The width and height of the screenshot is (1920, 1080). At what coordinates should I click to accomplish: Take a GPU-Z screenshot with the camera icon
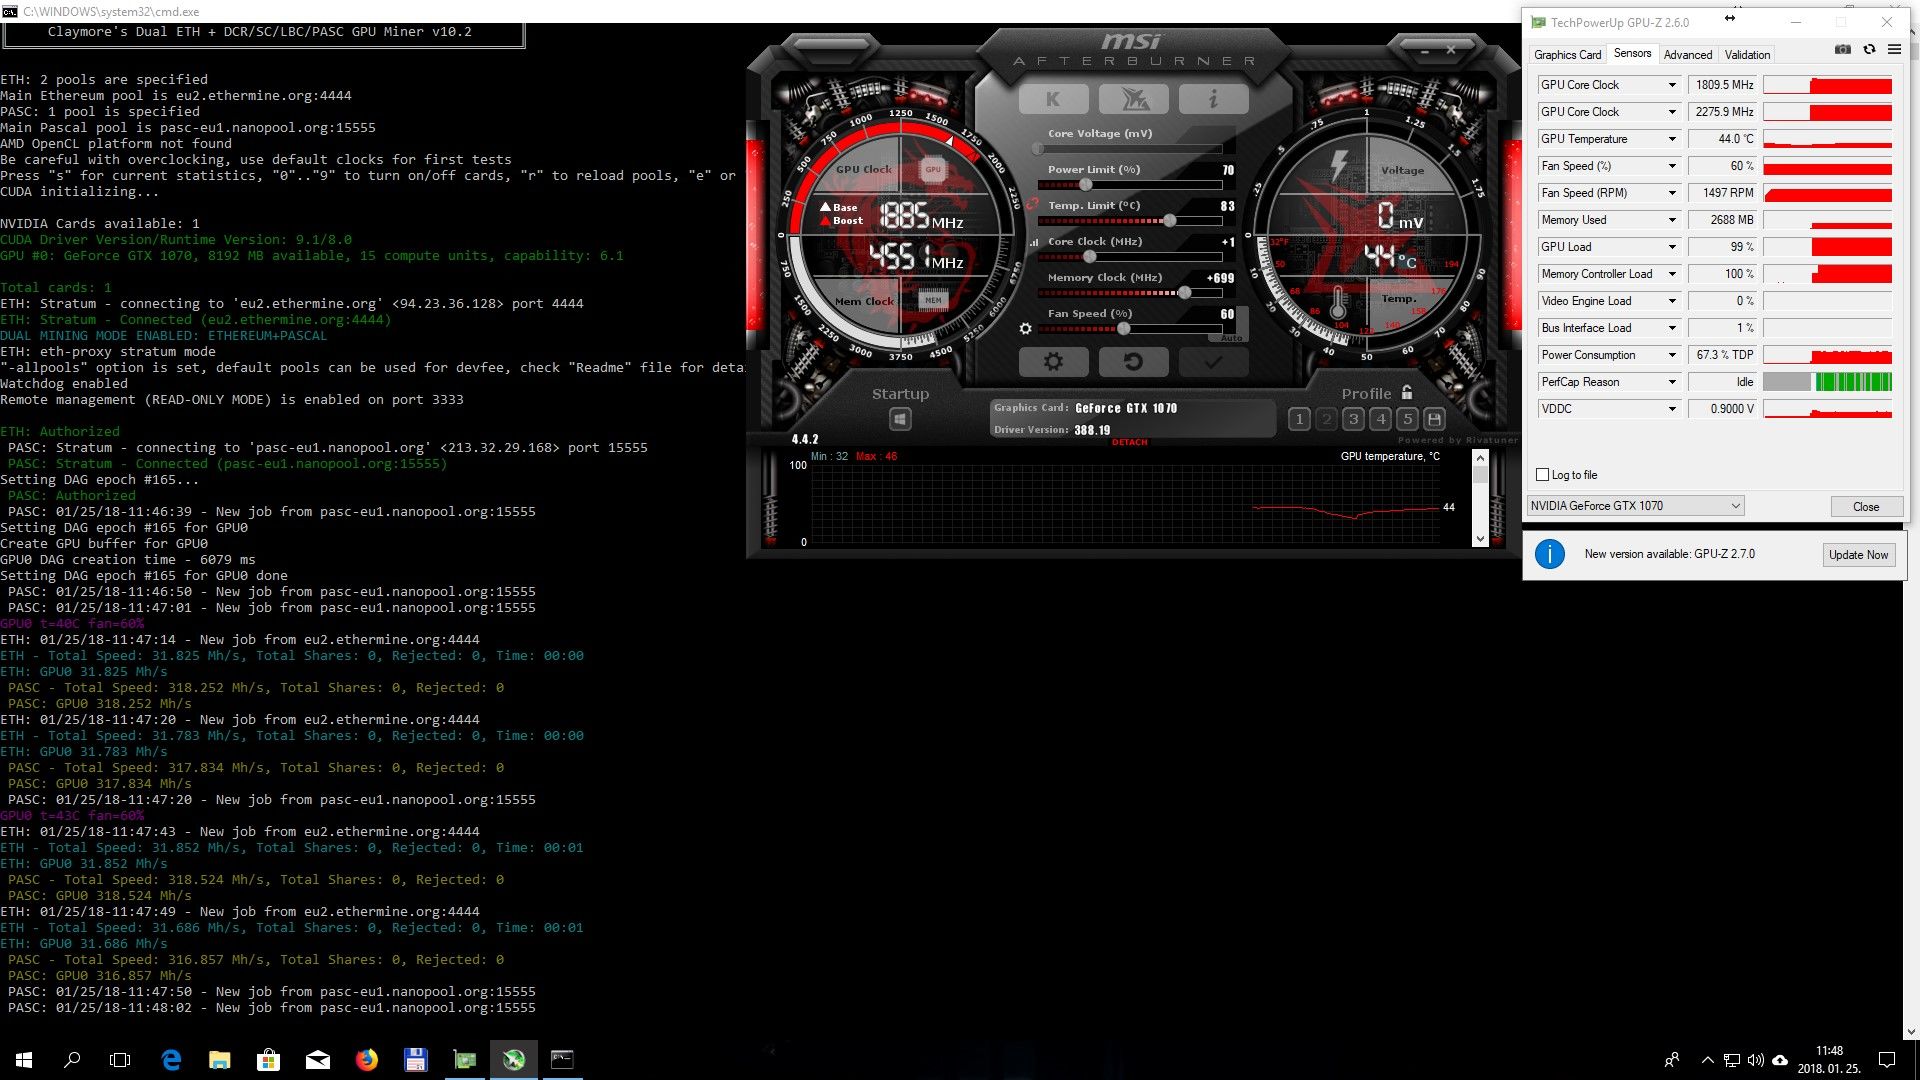click(x=1843, y=49)
